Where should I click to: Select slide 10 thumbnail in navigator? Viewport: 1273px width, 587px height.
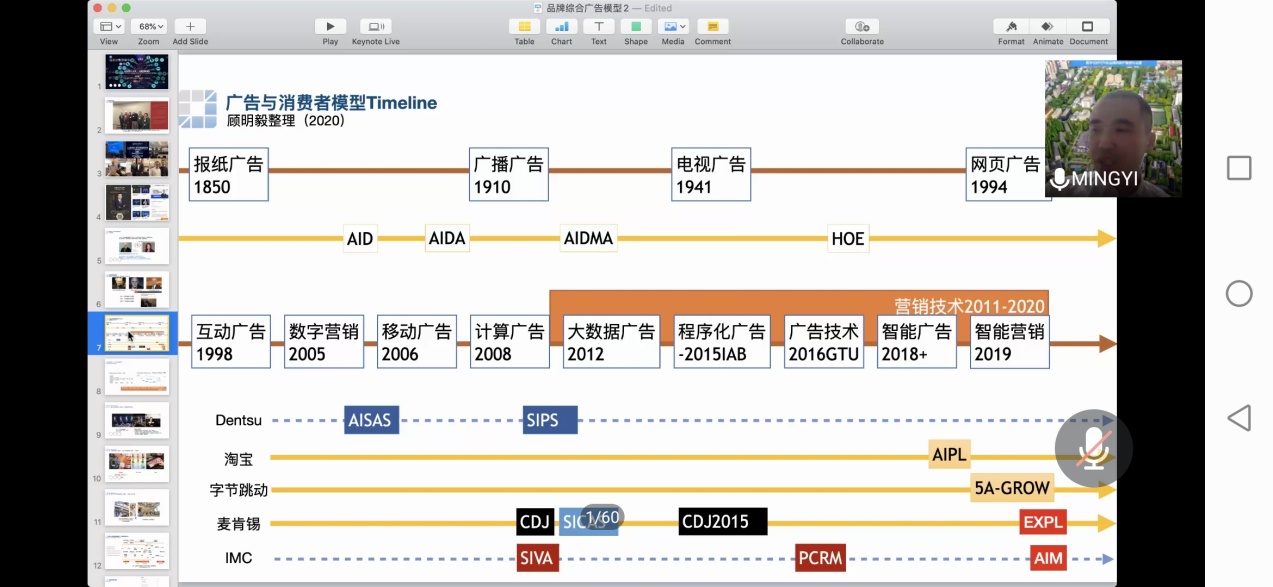[137, 463]
